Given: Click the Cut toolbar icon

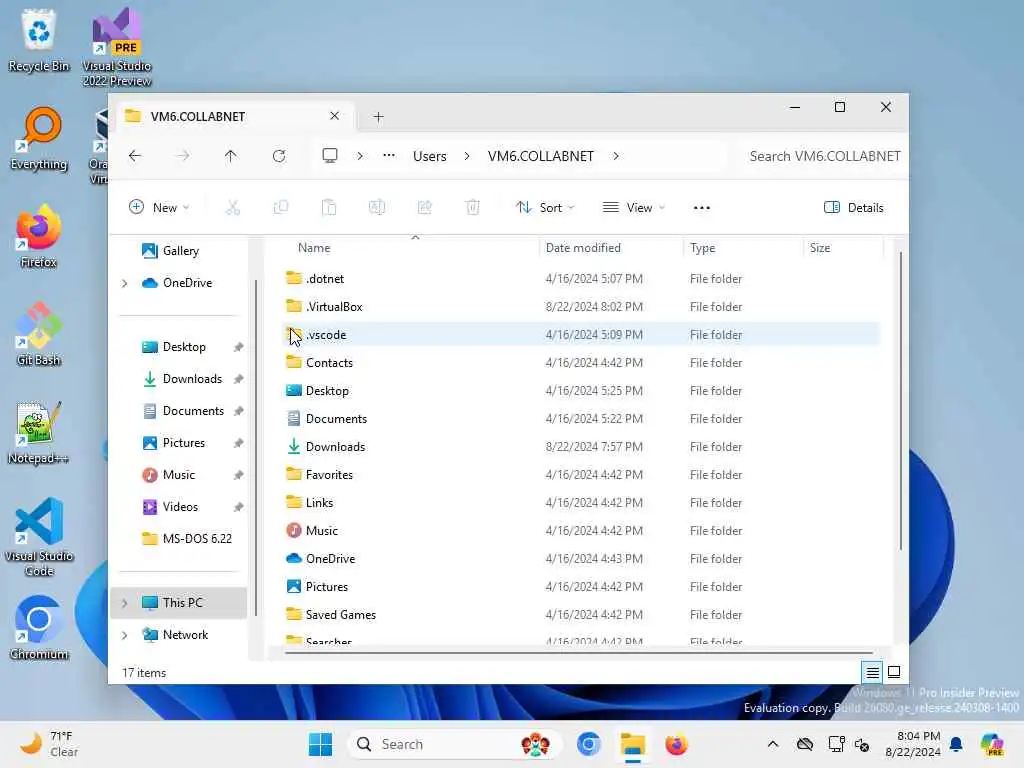Looking at the screenshot, I should (x=232, y=208).
